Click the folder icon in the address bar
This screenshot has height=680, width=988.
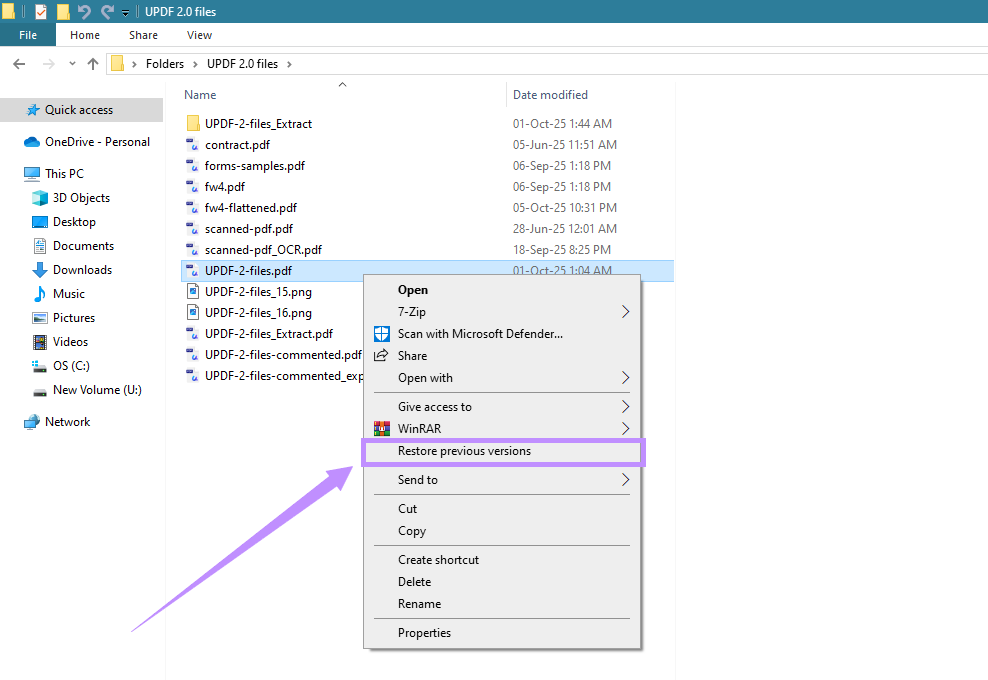[x=119, y=63]
